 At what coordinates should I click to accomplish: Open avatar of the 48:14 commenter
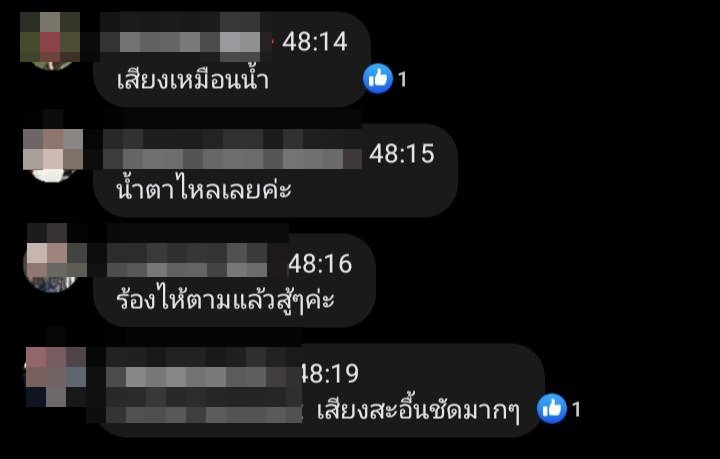coord(51,41)
